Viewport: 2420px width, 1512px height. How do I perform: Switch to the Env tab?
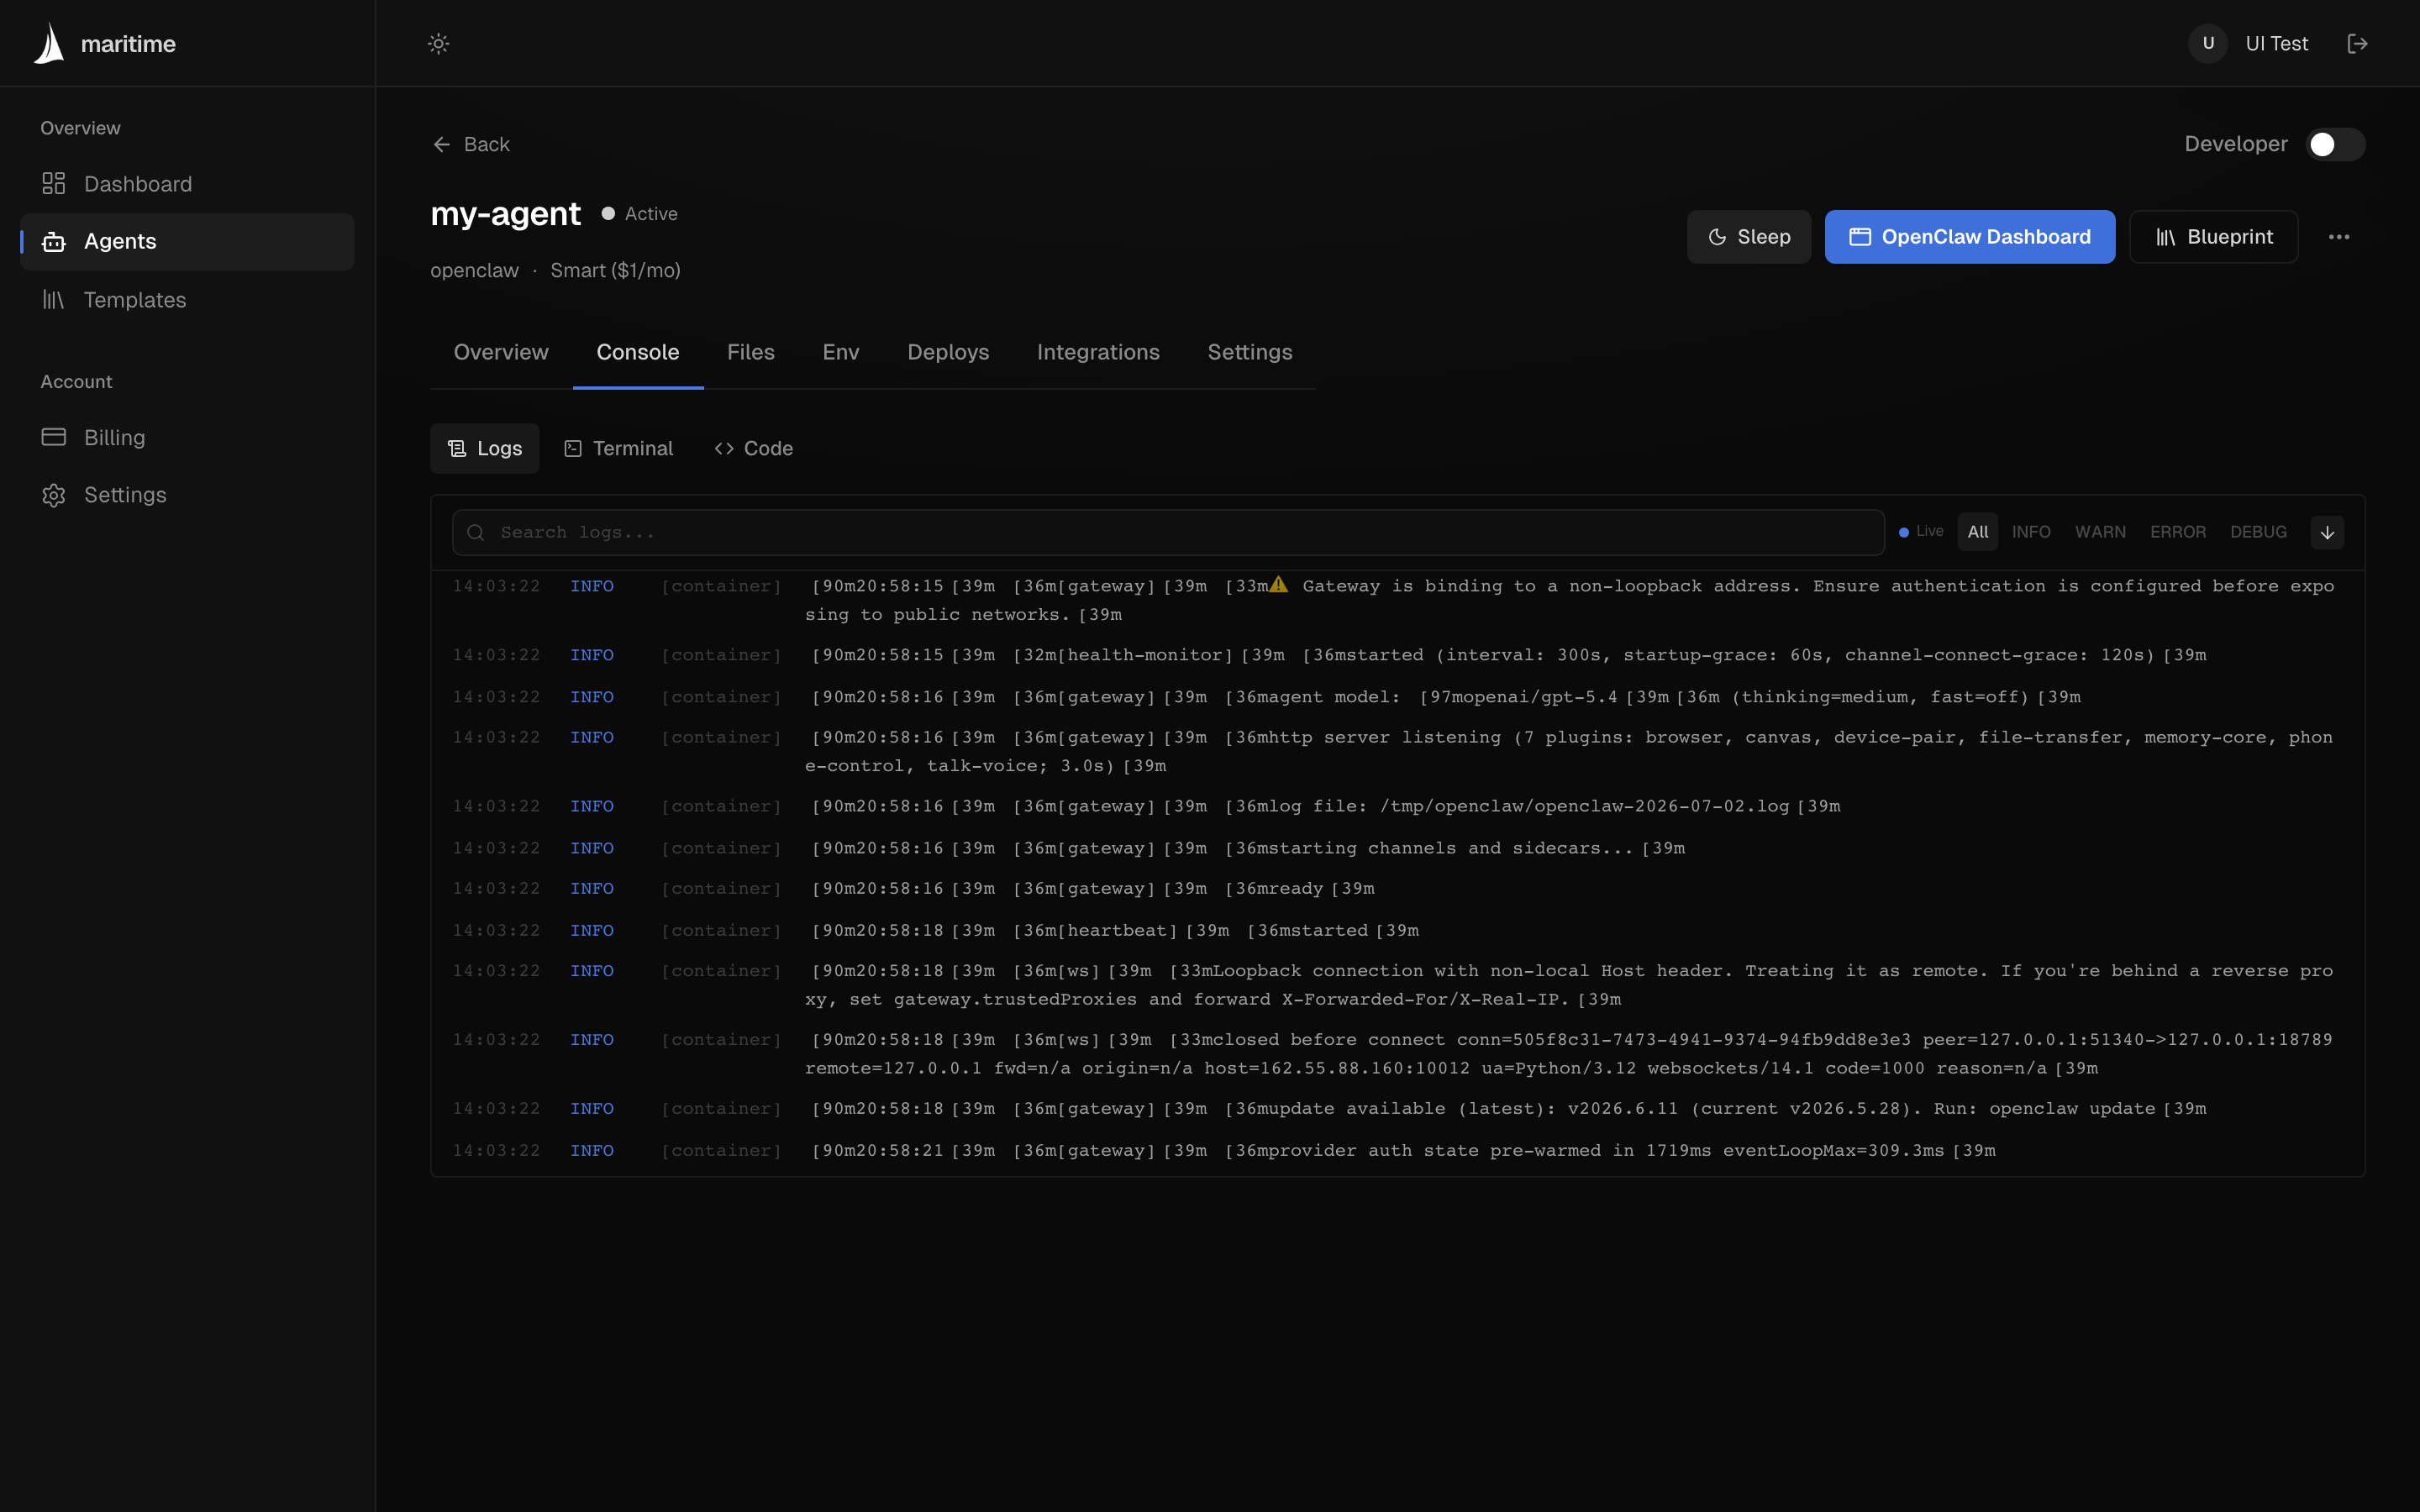click(841, 352)
